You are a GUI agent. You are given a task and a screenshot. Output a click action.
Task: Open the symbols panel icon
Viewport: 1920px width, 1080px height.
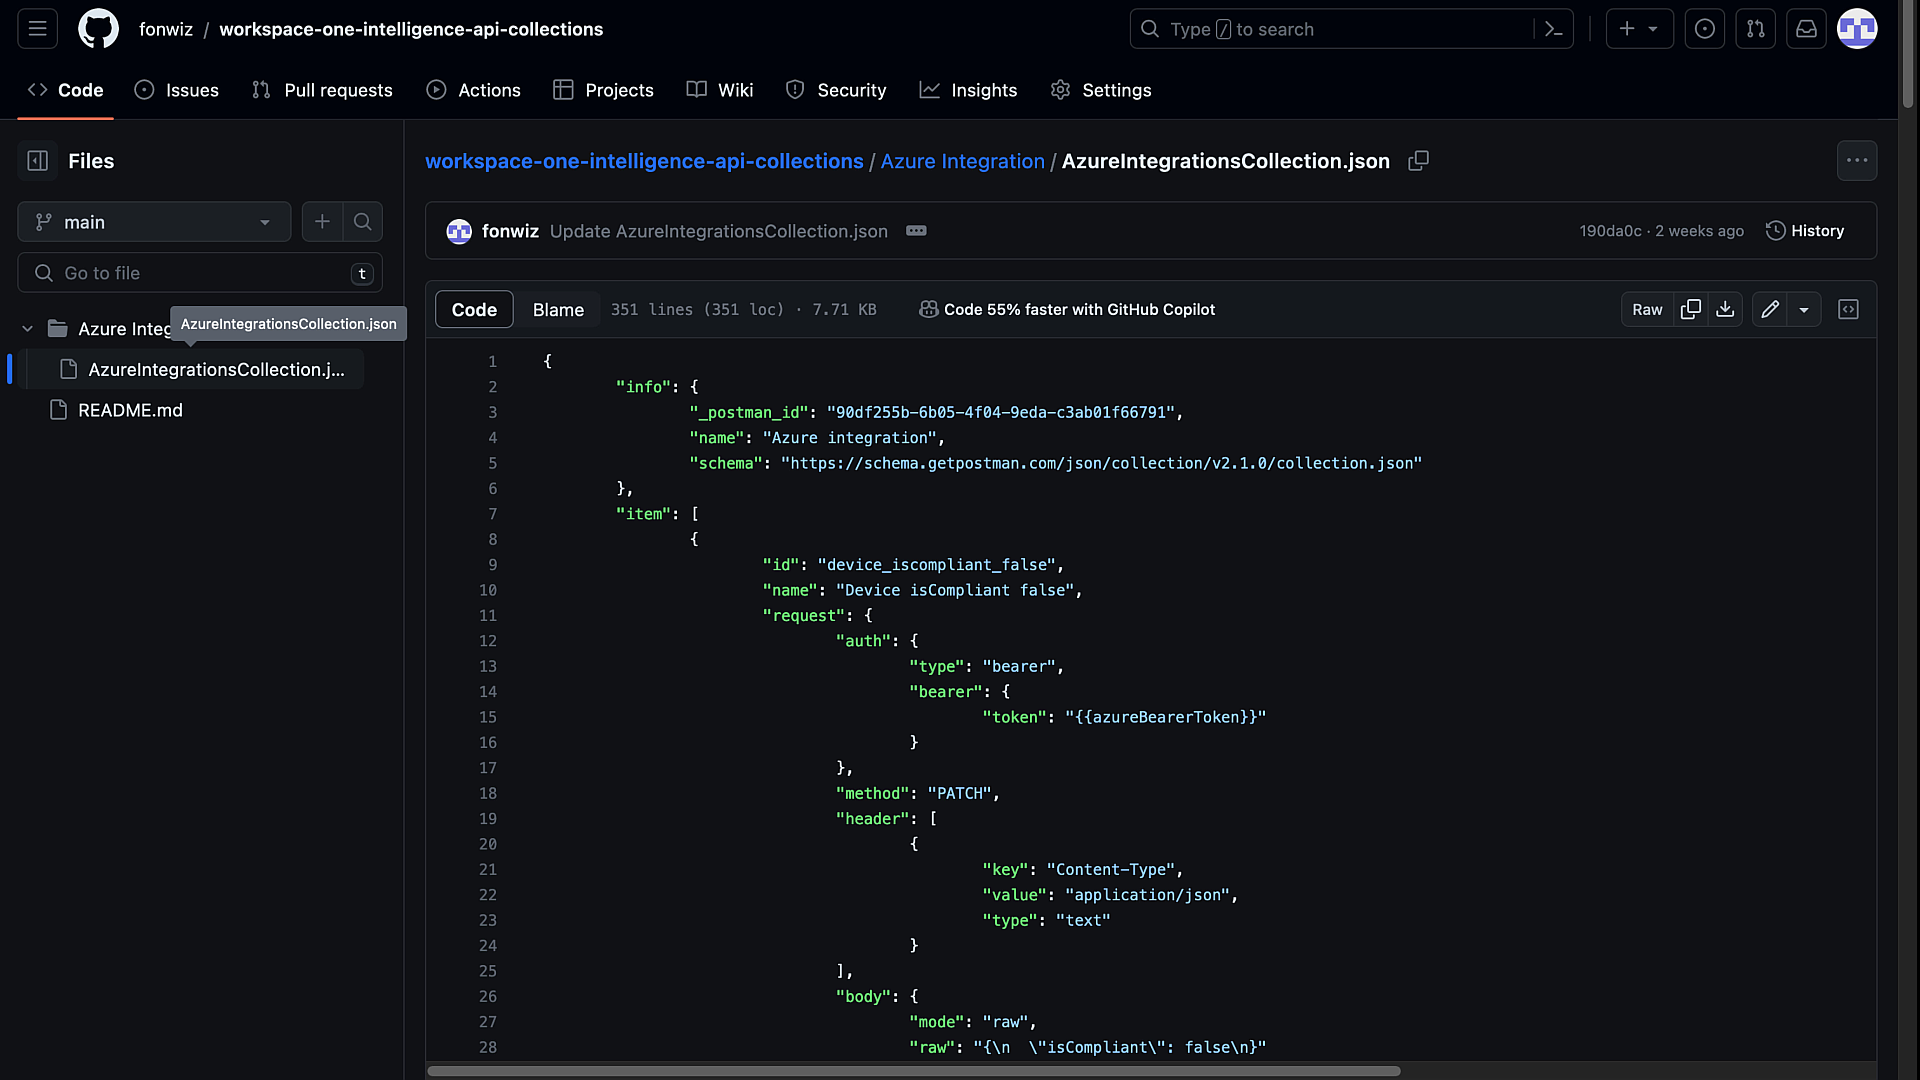pos(1848,310)
